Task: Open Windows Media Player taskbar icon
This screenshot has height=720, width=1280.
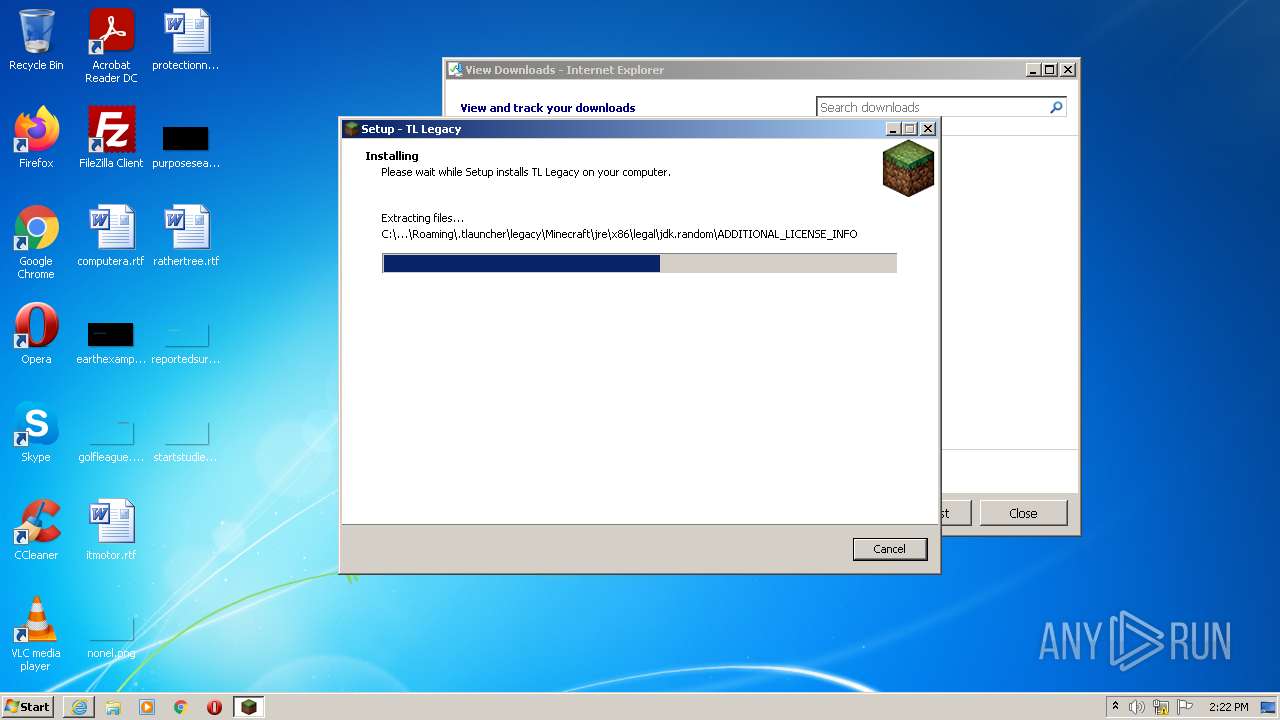Action: (147, 707)
